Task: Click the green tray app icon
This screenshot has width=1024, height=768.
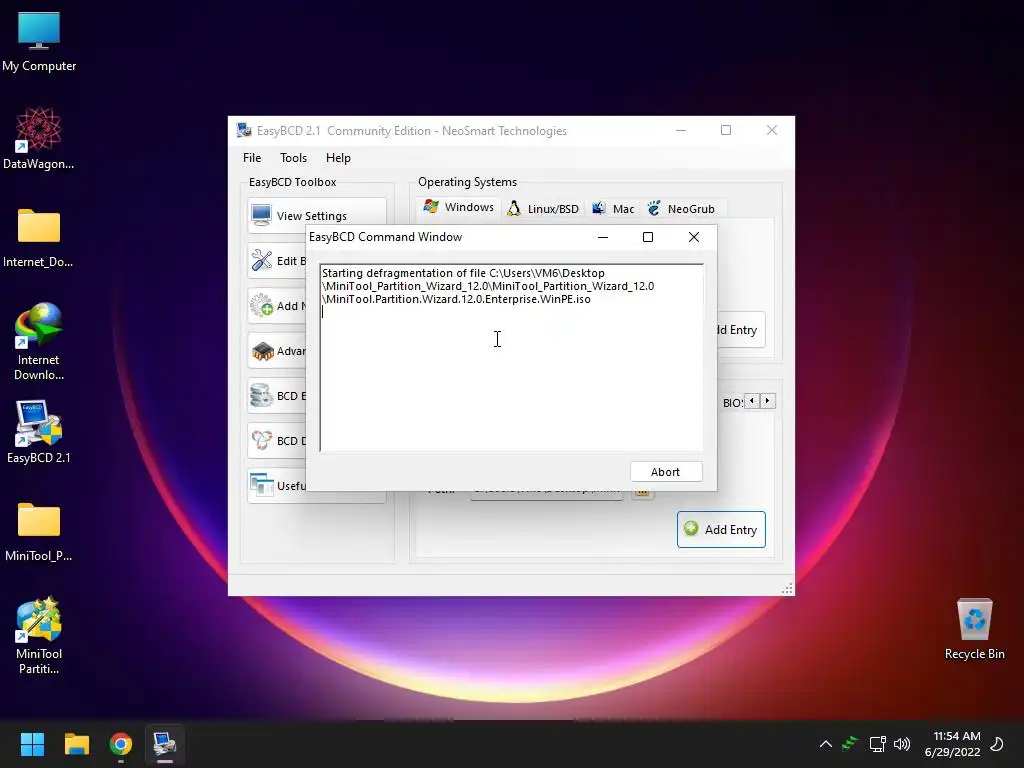Action: [850, 743]
